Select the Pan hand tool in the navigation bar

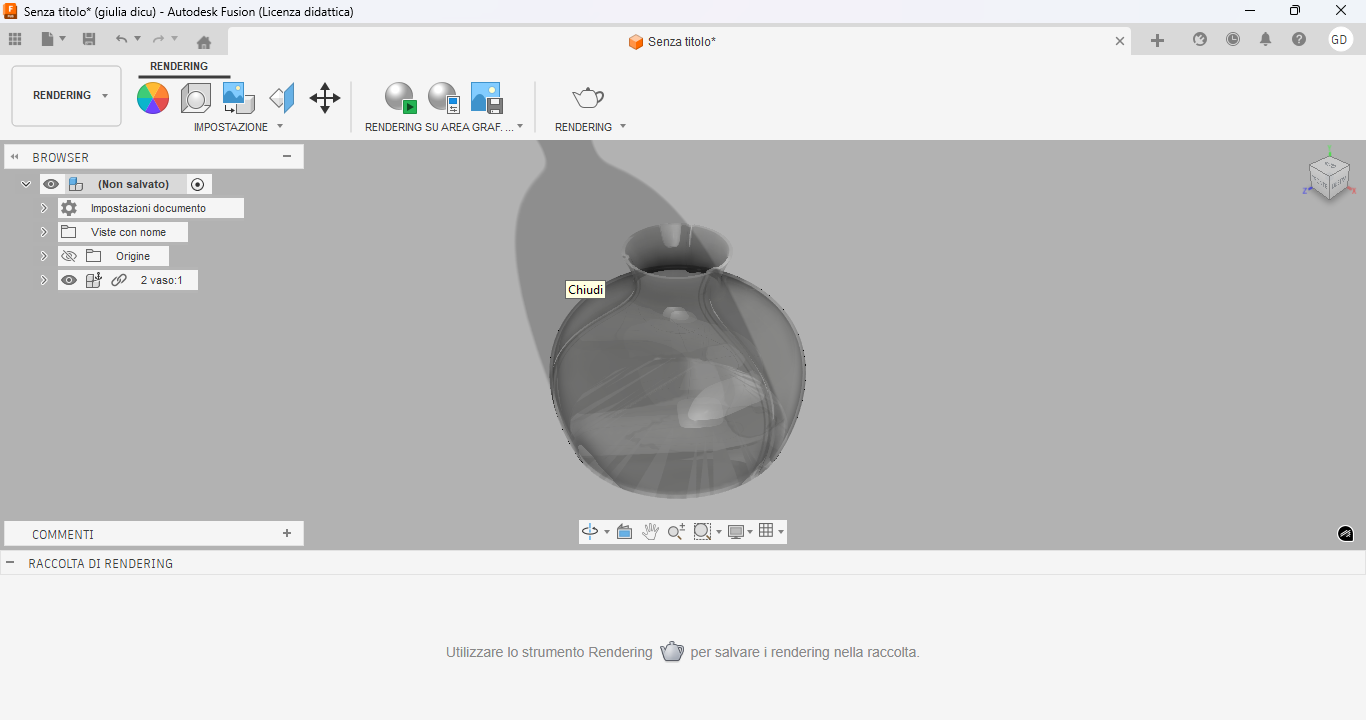(x=650, y=531)
